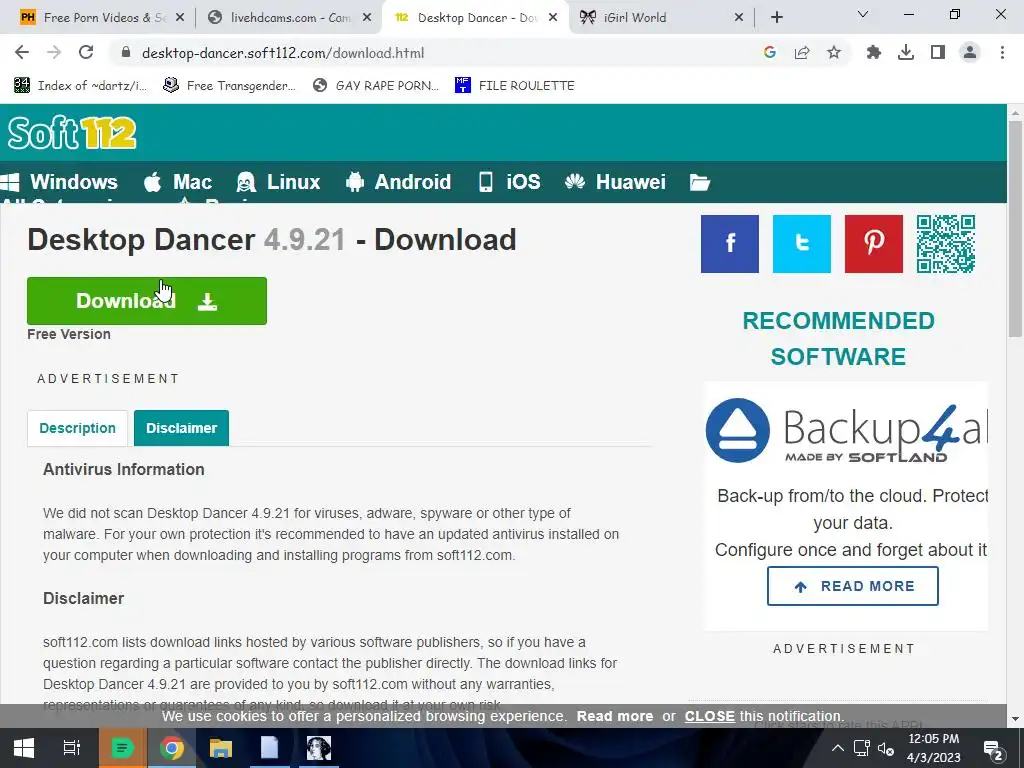Open Chrome extensions puzzle menu
Image resolution: width=1024 pixels, height=768 pixels.
click(874, 52)
